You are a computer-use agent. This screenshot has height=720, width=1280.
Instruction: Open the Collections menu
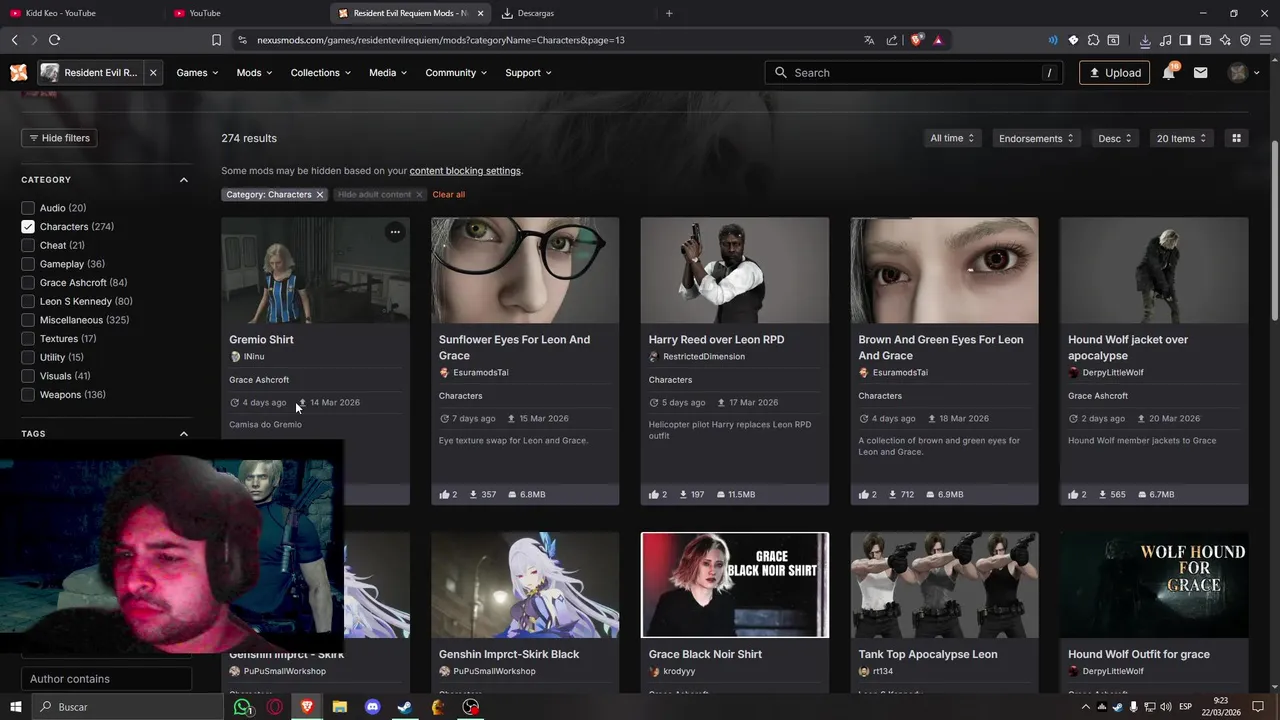pos(321,73)
